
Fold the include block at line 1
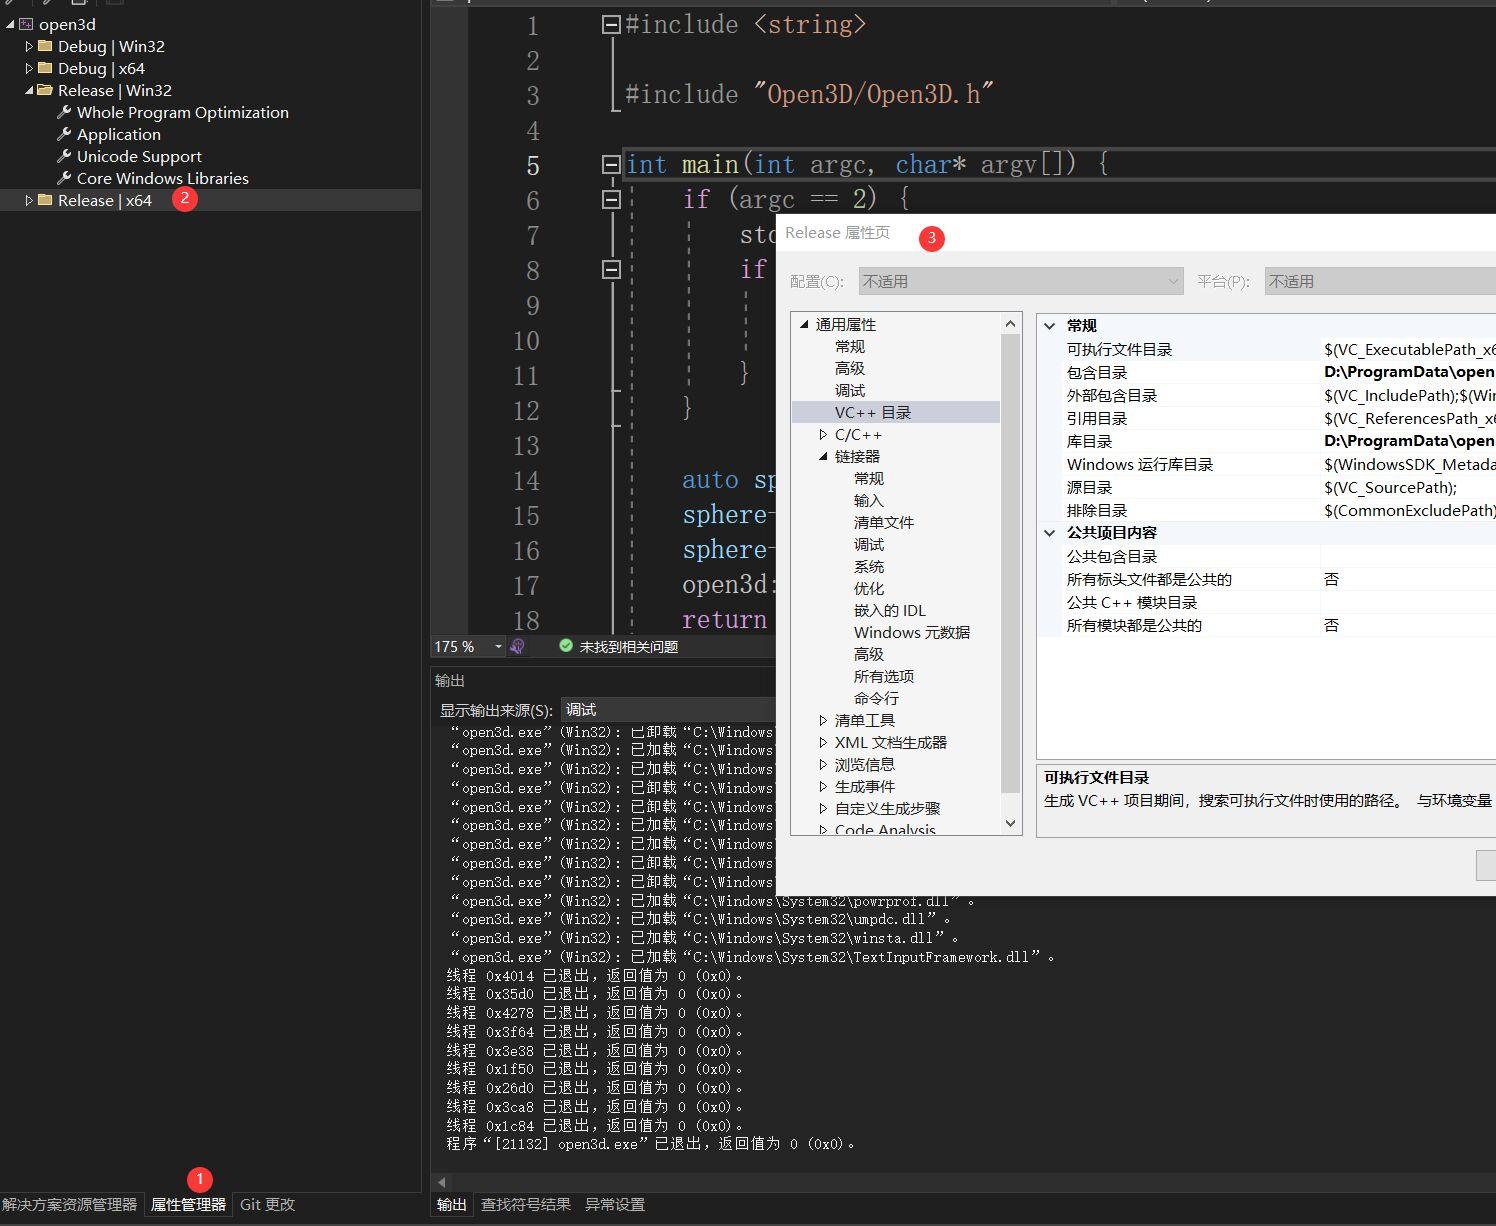pos(611,25)
